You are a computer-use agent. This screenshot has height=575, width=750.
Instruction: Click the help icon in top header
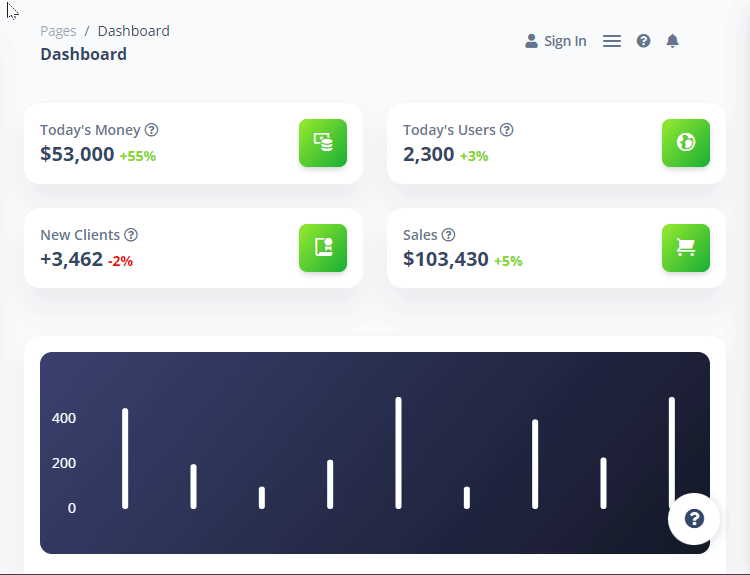[x=643, y=41]
